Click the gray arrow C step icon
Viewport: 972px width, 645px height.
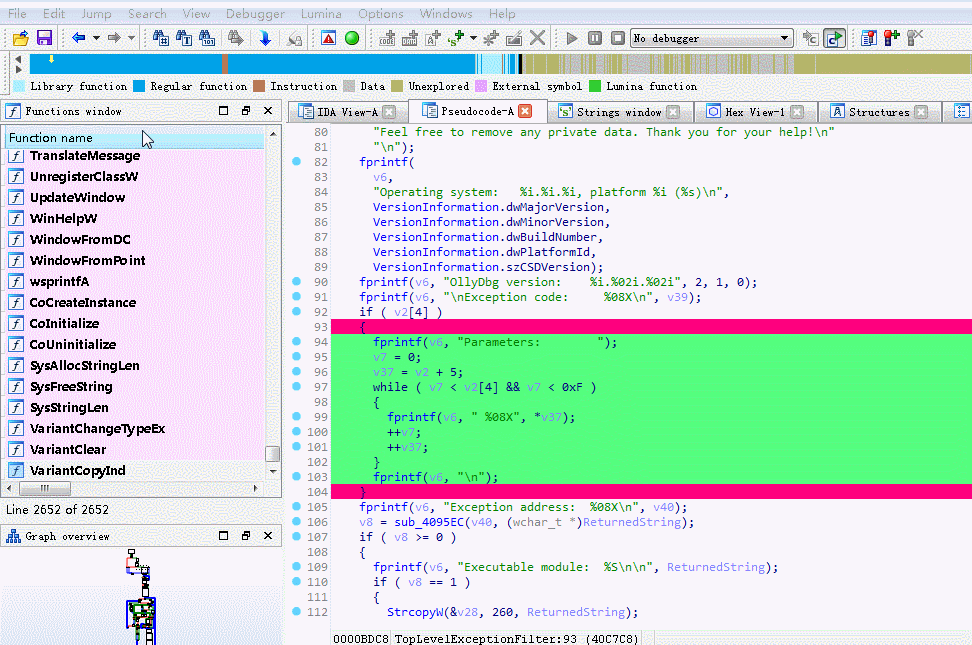pyautogui.click(x=810, y=38)
